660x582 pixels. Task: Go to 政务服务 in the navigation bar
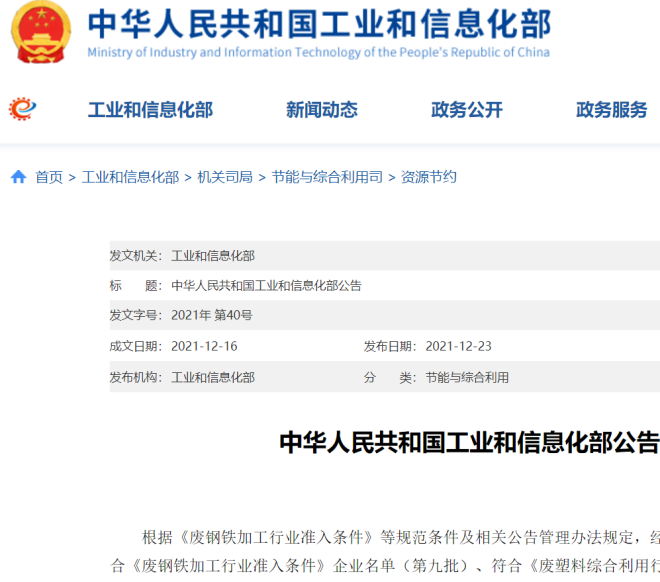(x=611, y=110)
